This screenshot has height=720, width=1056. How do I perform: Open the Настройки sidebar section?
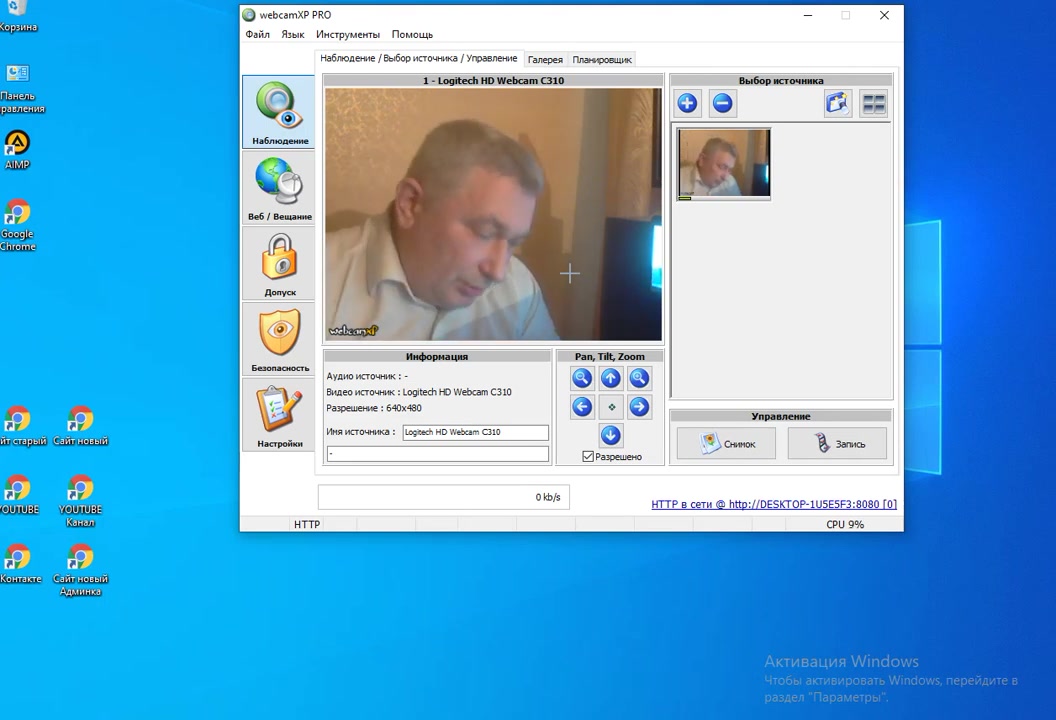pos(279,415)
